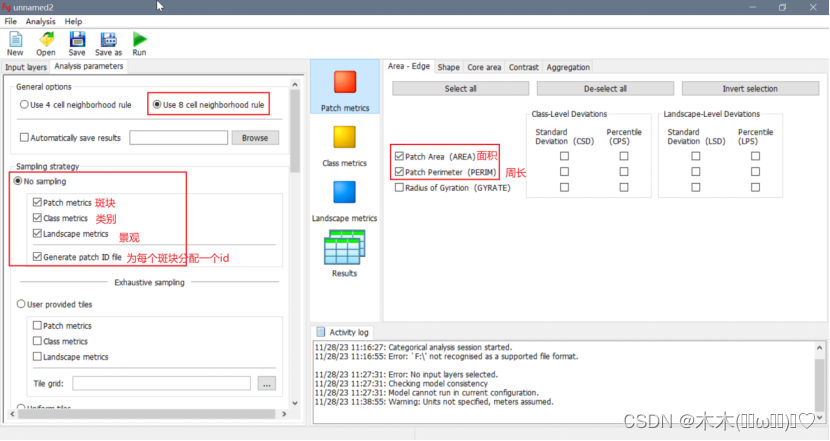Image resolution: width=830 pixels, height=441 pixels.
Task: Toggle Patch Perimeter (PERIM) checkbox
Action: pyautogui.click(x=399, y=172)
